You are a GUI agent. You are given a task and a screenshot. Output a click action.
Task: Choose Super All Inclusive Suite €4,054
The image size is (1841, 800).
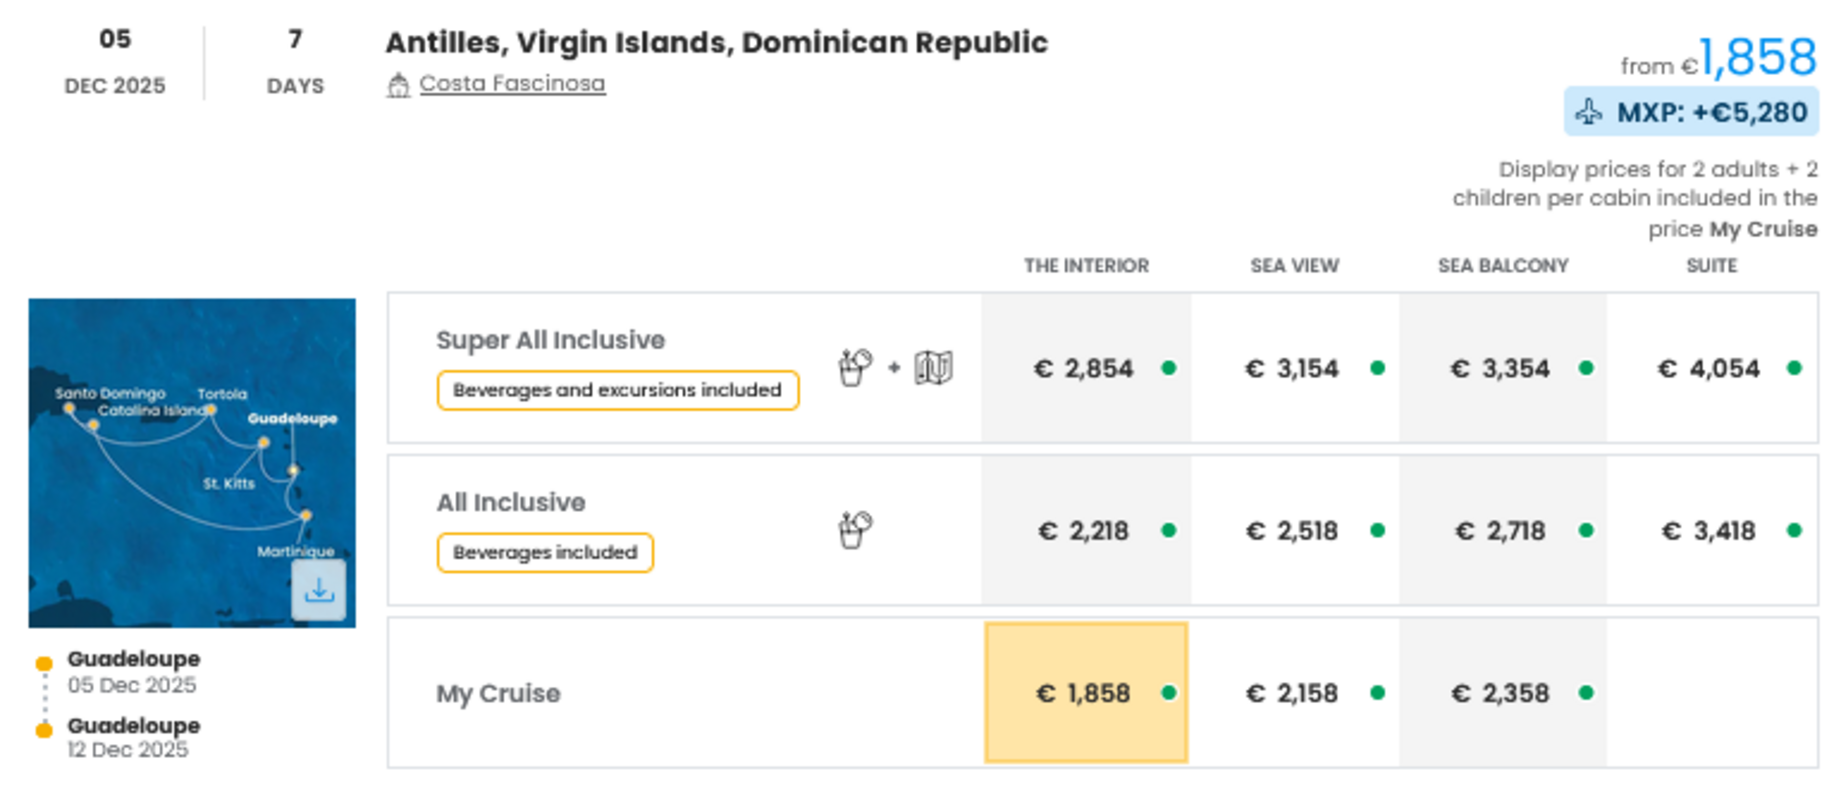click(x=1712, y=369)
